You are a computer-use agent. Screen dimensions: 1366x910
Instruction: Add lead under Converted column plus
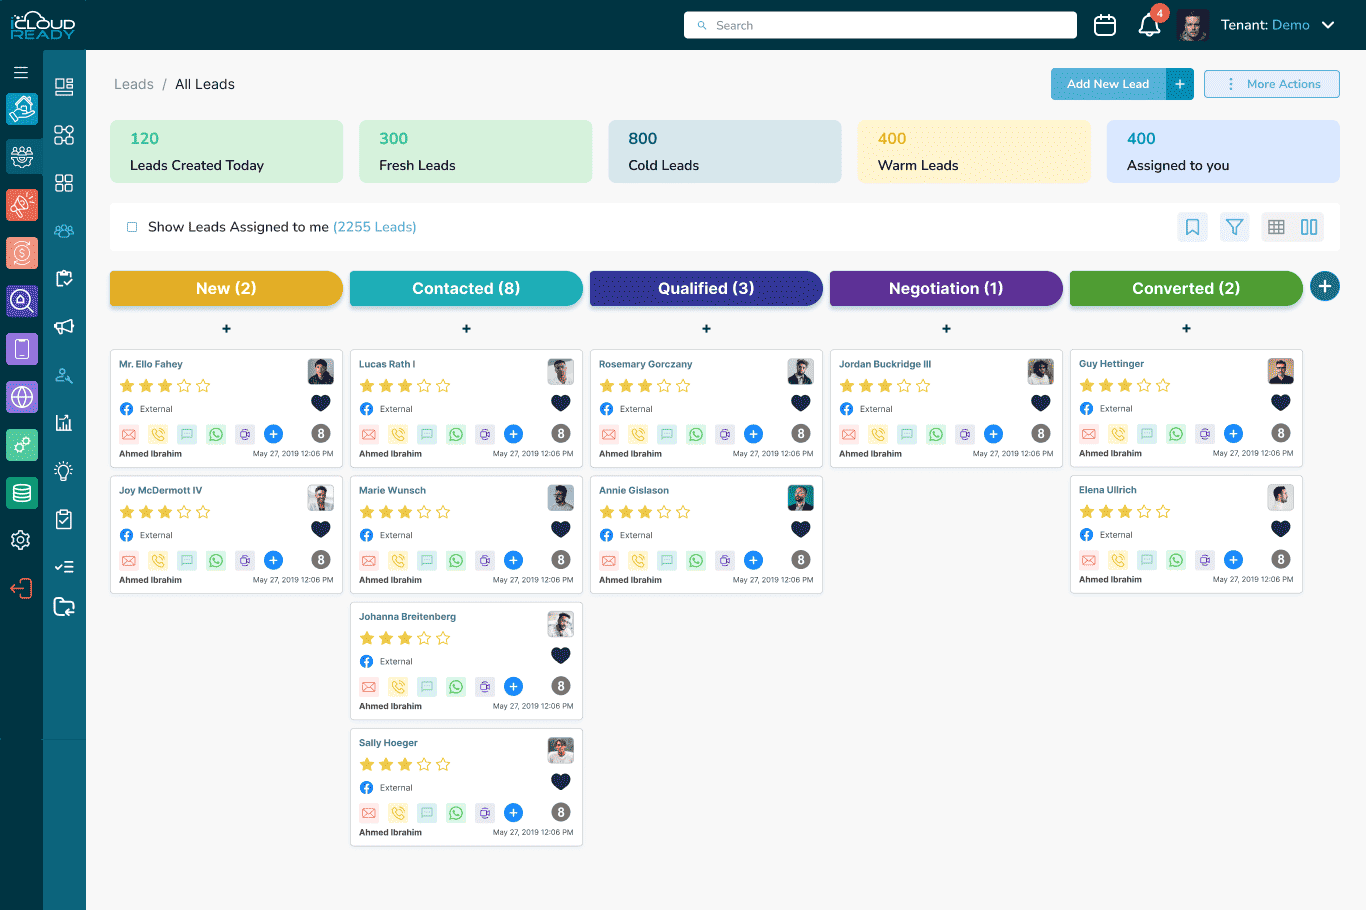click(x=1186, y=328)
